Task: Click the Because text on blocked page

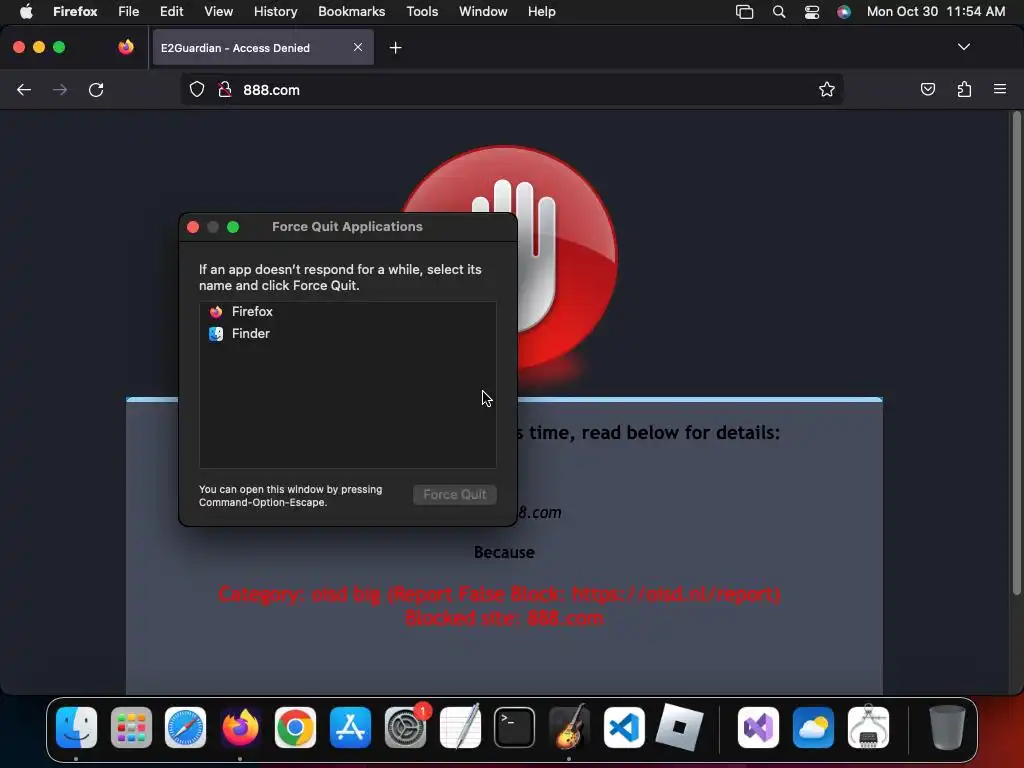Action: click(x=504, y=552)
